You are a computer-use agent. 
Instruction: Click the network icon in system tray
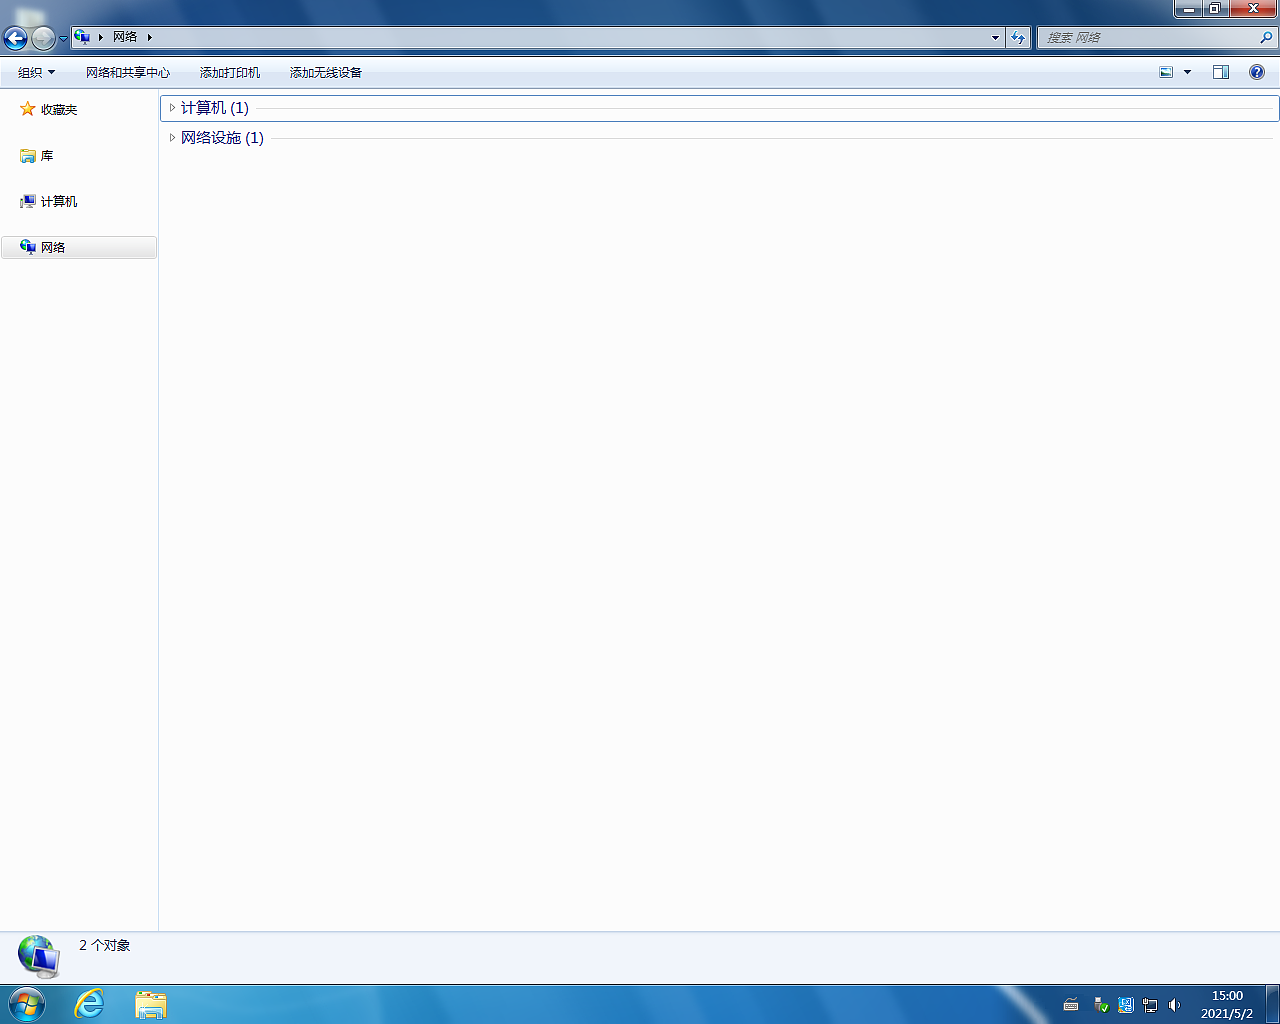pyautogui.click(x=1150, y=1006)
